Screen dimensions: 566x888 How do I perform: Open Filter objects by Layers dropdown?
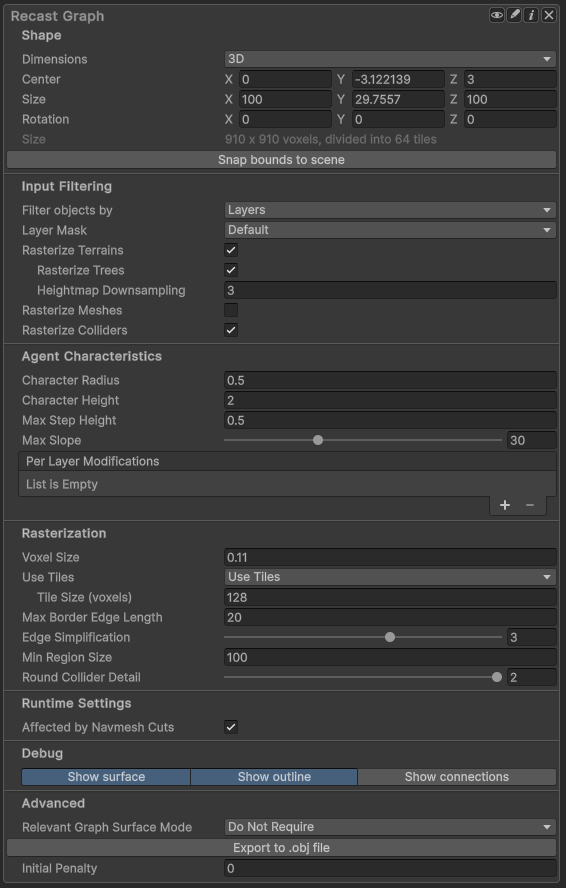tap(390, 210)
